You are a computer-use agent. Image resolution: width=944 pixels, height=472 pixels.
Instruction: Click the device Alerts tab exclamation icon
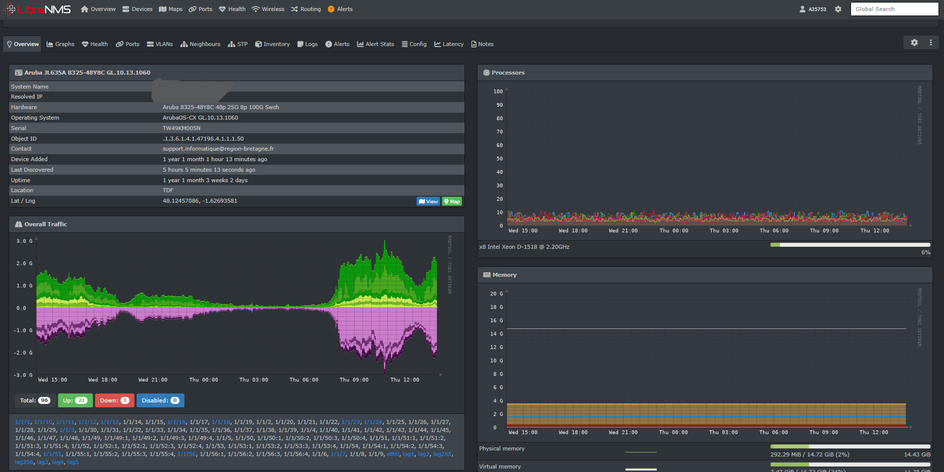tap(329, 44)
